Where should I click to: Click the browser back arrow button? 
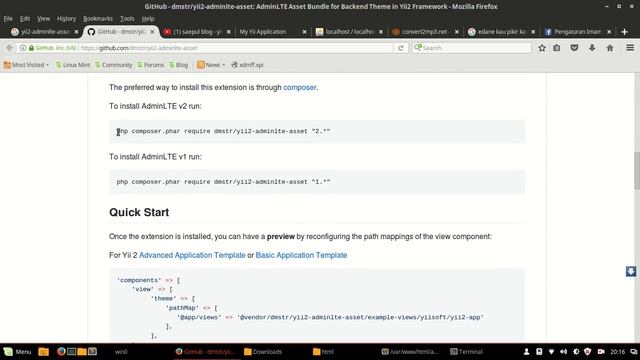point(9,48)
